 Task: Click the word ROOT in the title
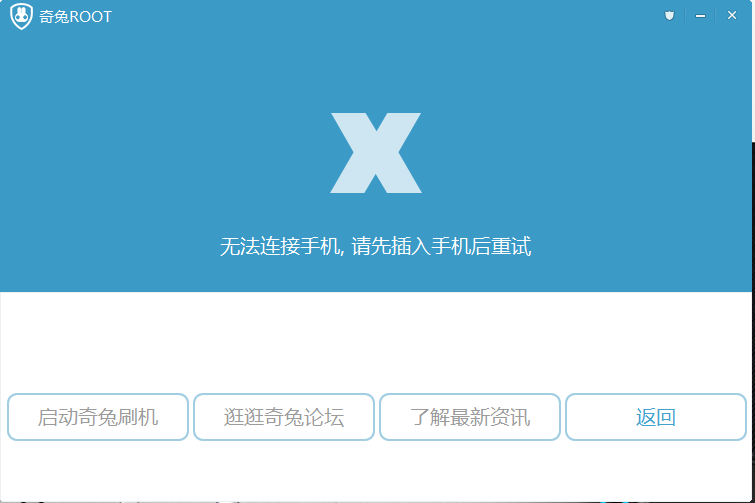91,17
